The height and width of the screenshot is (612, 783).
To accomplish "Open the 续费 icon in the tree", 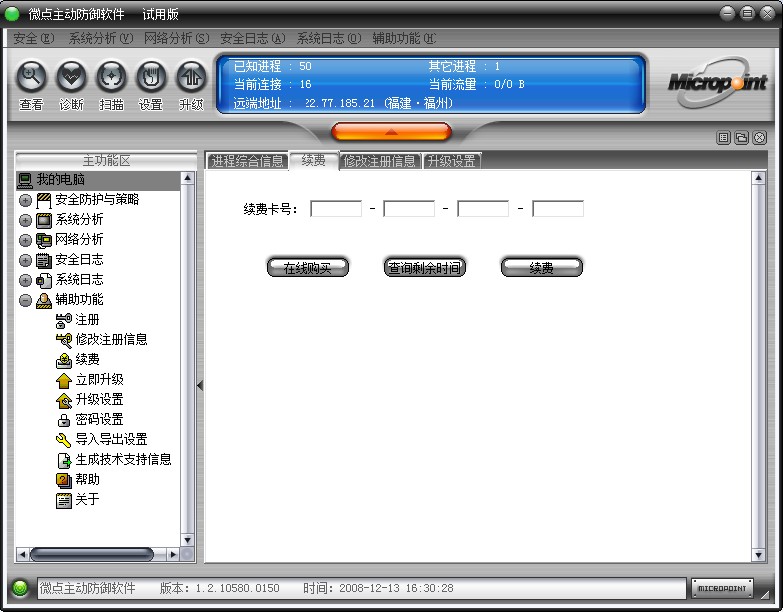I will click(64, 360).
